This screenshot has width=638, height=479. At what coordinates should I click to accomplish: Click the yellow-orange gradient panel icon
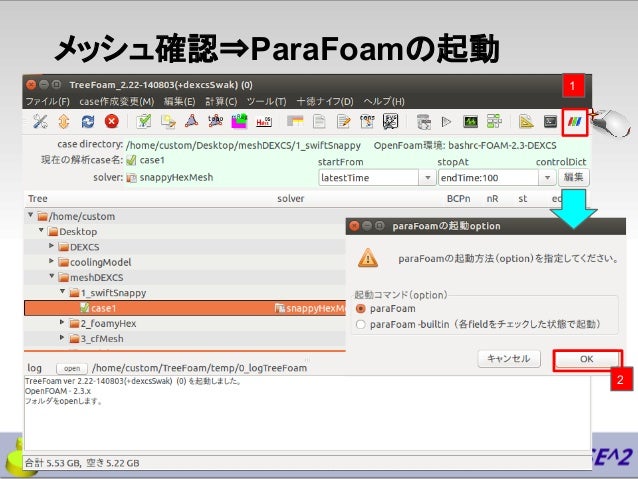pos(295,121)
